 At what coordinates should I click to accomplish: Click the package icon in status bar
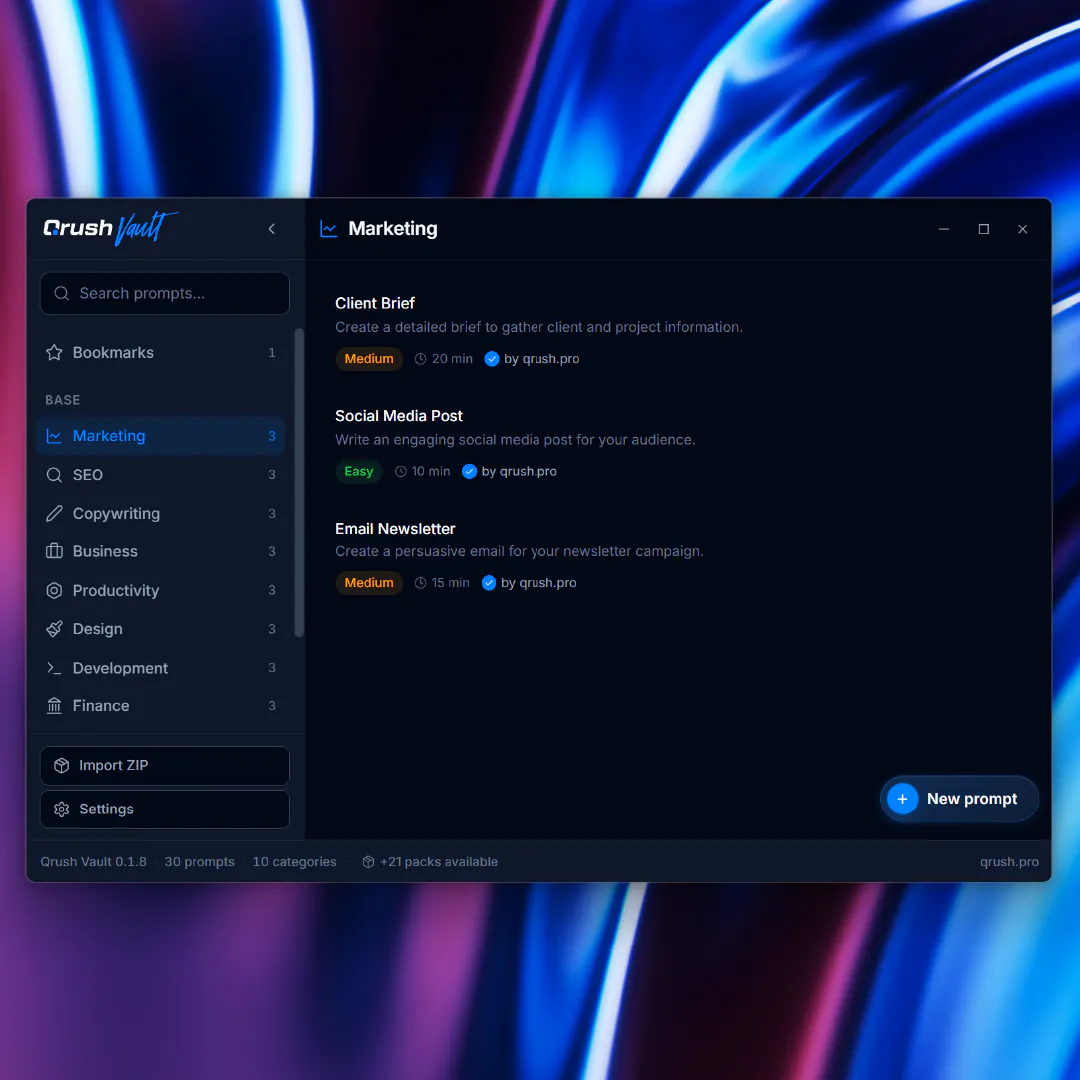coord(368,862)
